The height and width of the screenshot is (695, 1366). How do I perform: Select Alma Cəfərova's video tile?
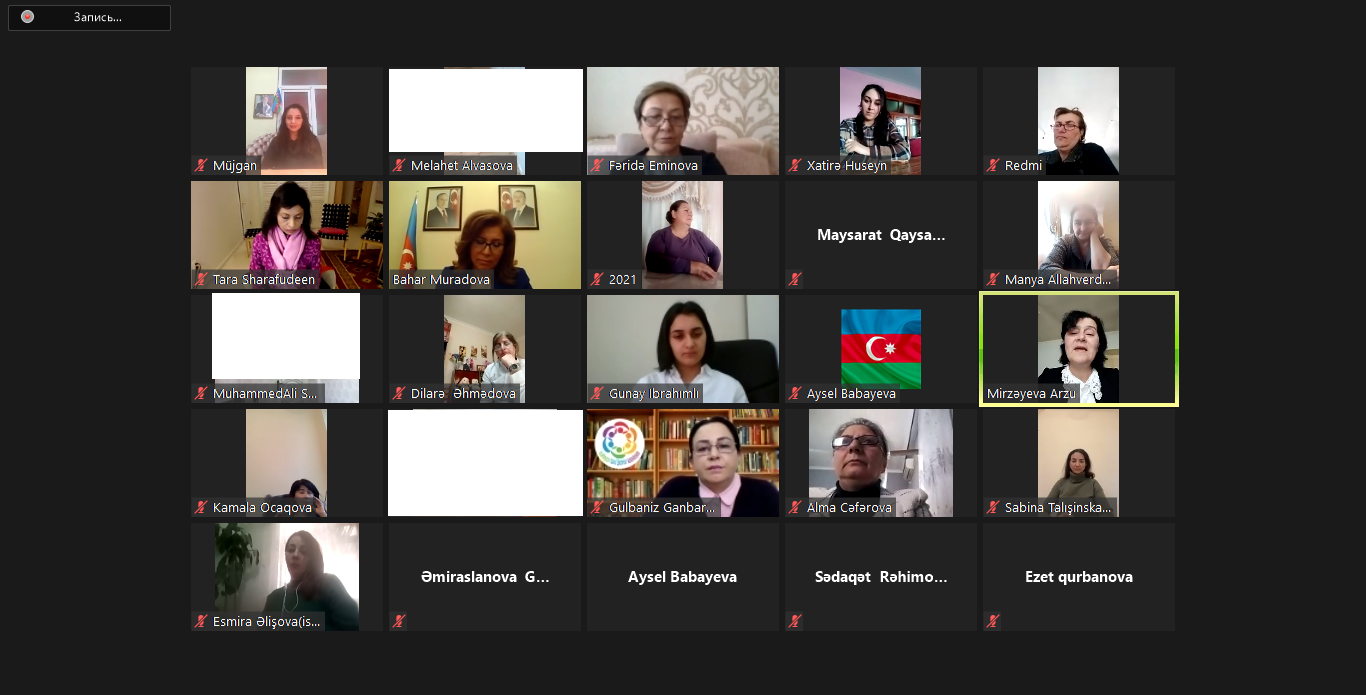point(881,463)
